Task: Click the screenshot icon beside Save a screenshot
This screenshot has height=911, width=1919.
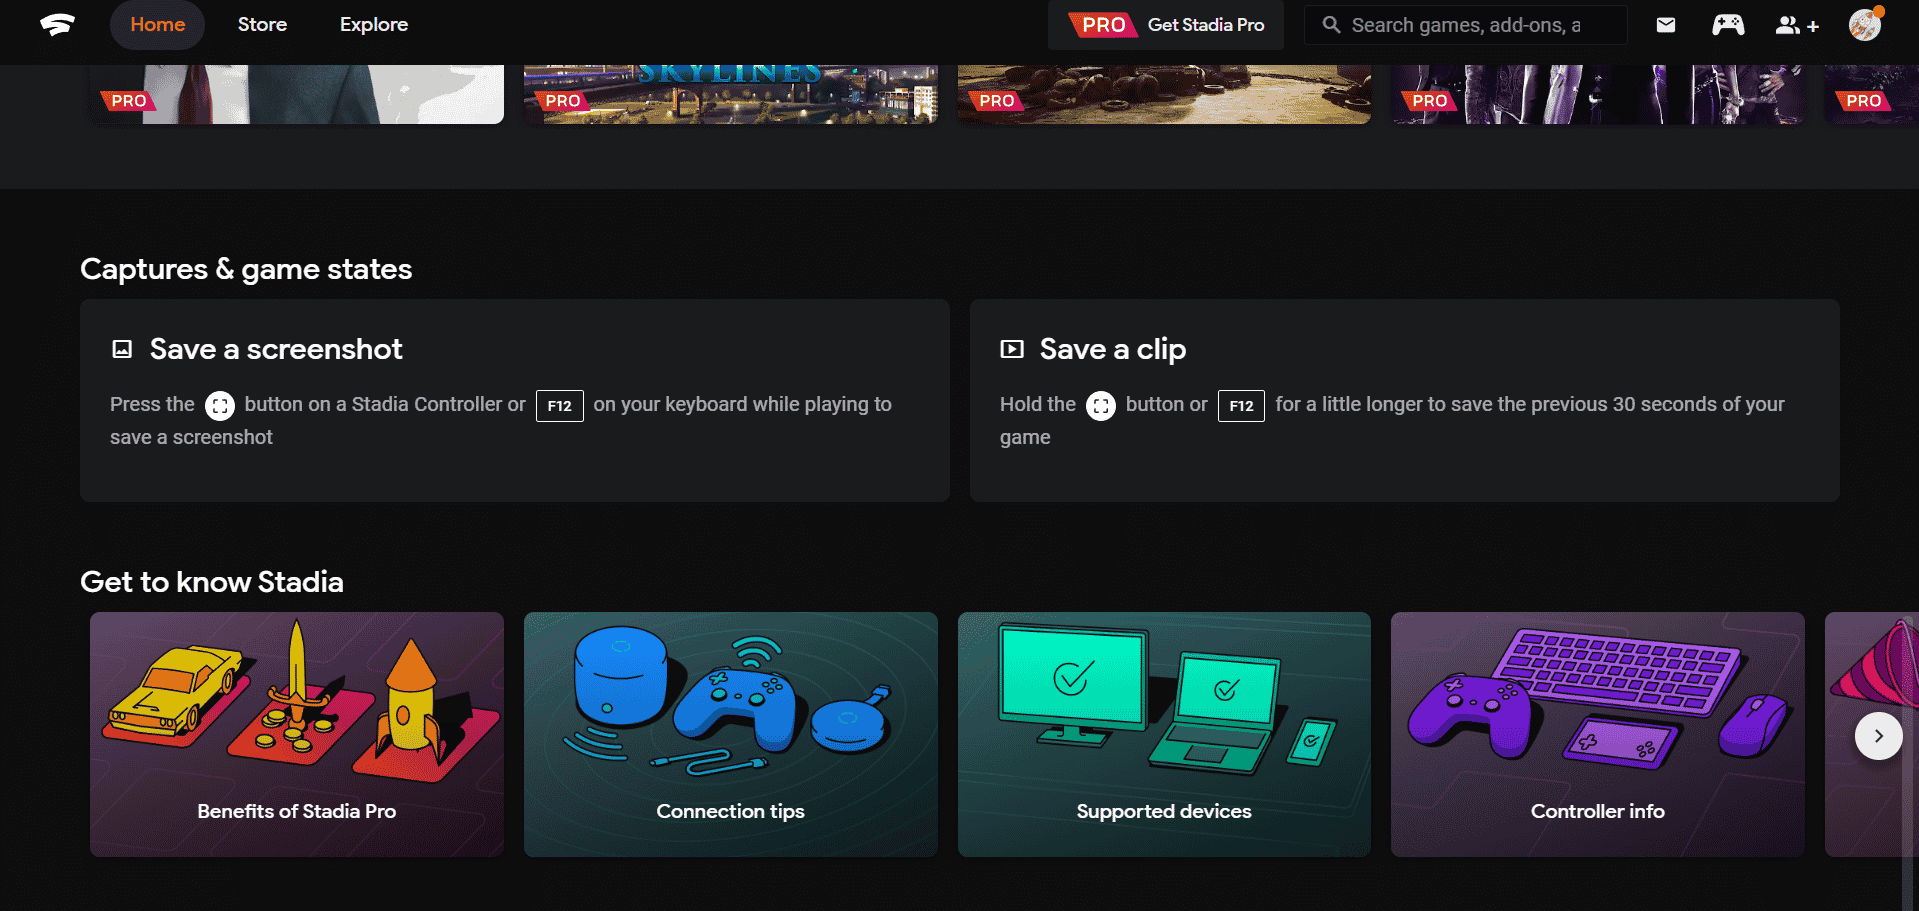Action: (x=122, y=348)
